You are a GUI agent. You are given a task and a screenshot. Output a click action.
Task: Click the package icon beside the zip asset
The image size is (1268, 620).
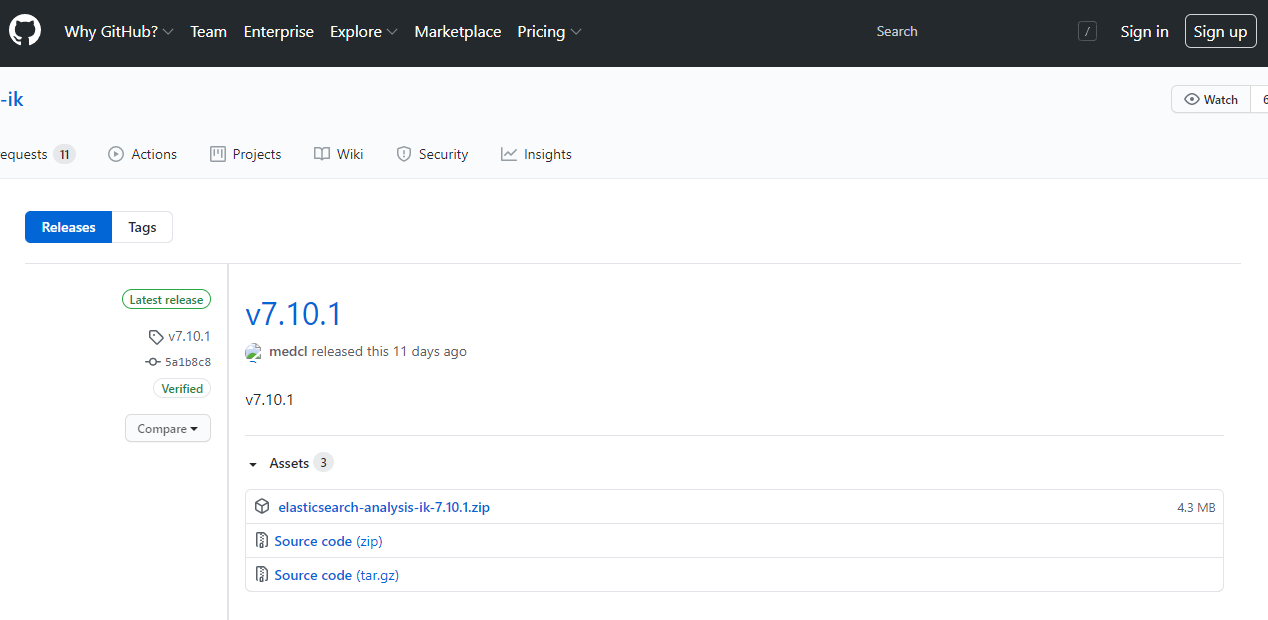click(x=262, y=506)
